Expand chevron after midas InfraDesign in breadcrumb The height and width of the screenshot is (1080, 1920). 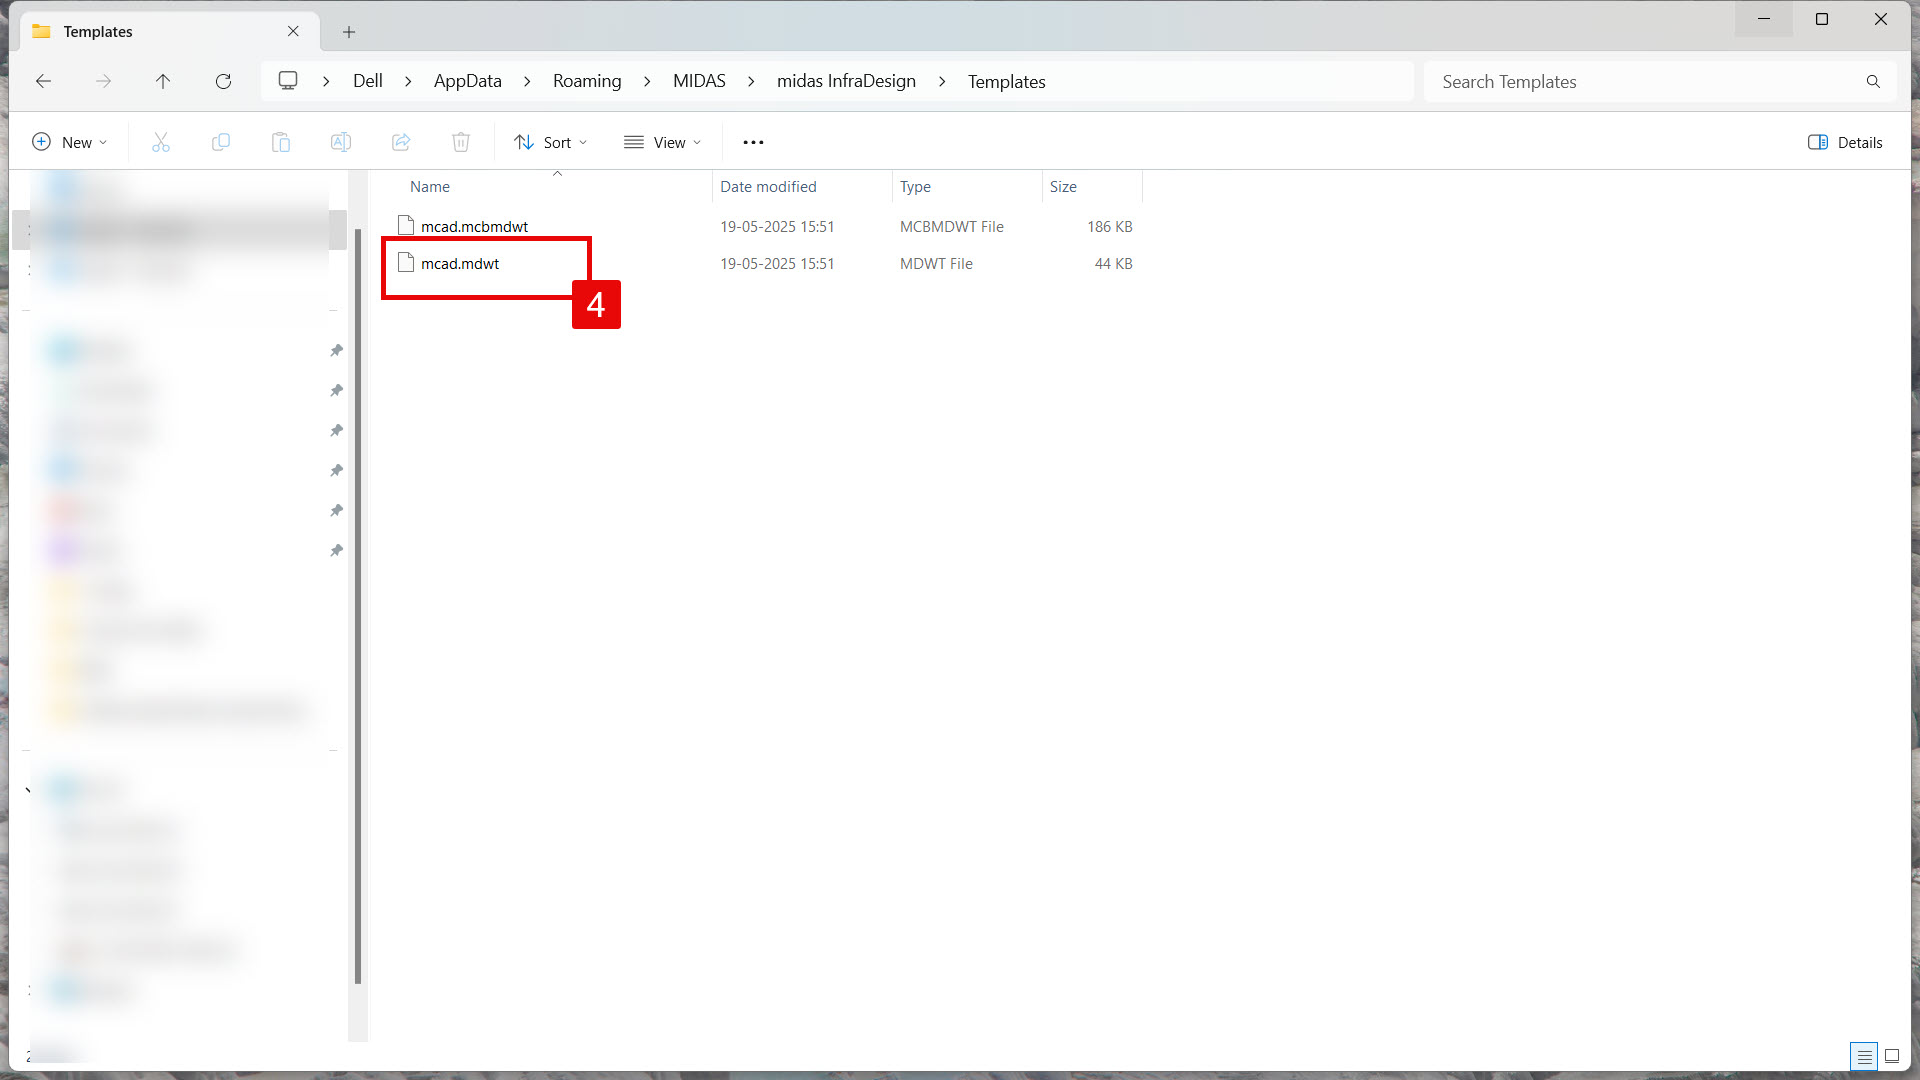coord(942,81)
